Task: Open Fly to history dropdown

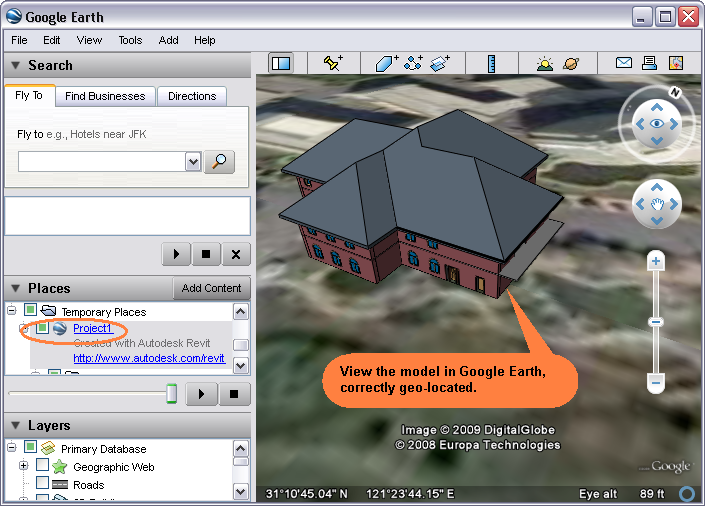Action: 193,161
